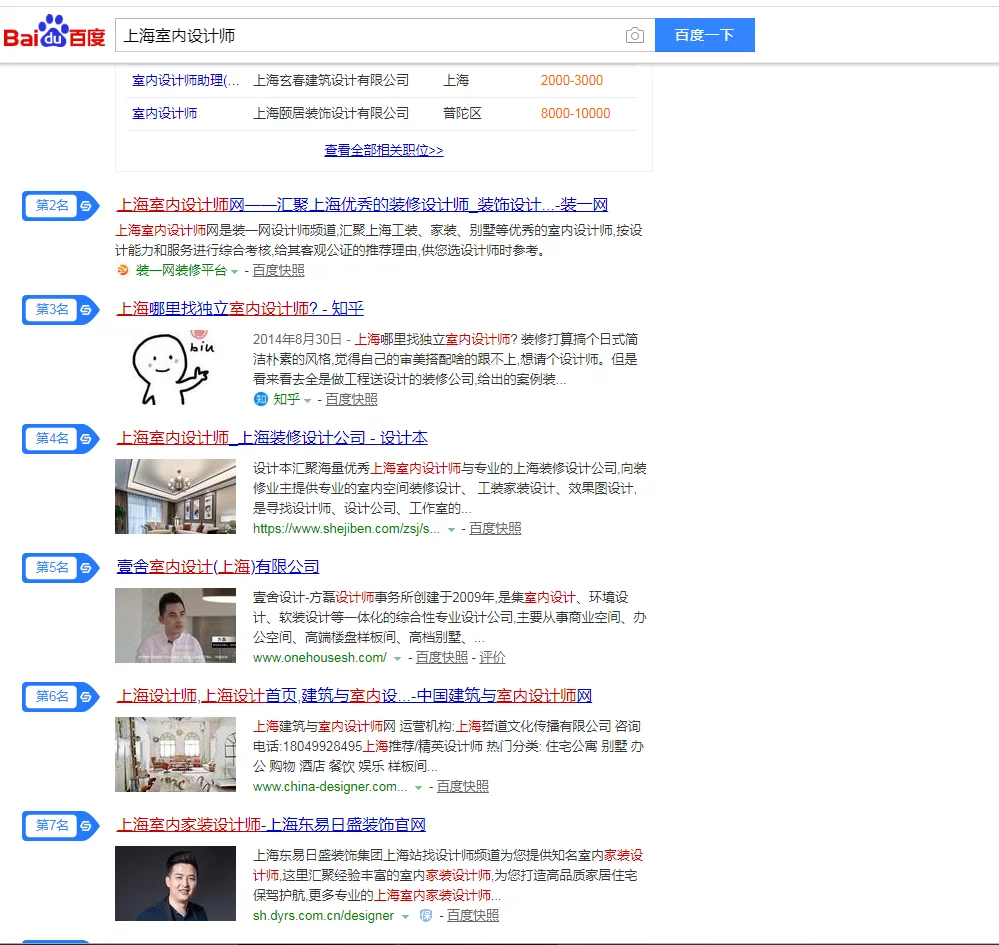Open the 上海室内设计师_上海装修设计公司 - 设计本 result

pos(272,438)
